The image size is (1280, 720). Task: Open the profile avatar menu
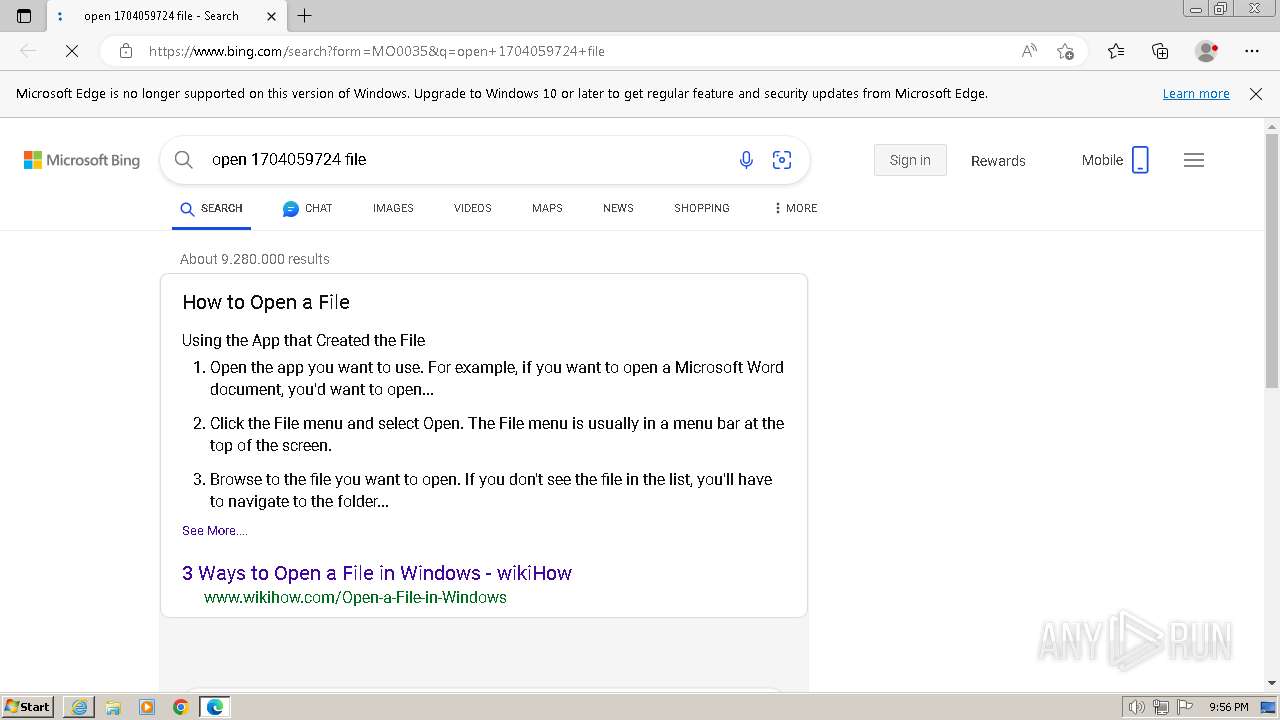coord(1206,51)
